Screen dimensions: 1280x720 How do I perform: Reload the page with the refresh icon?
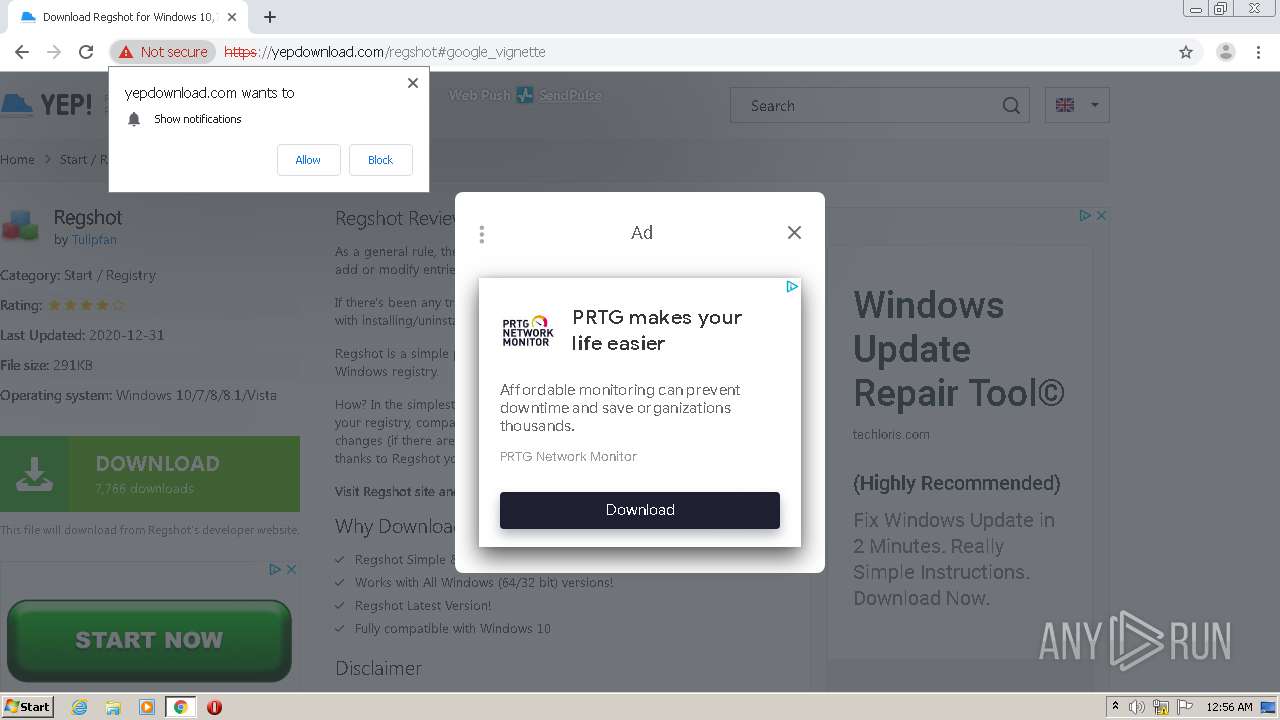(x=86, y=52)
